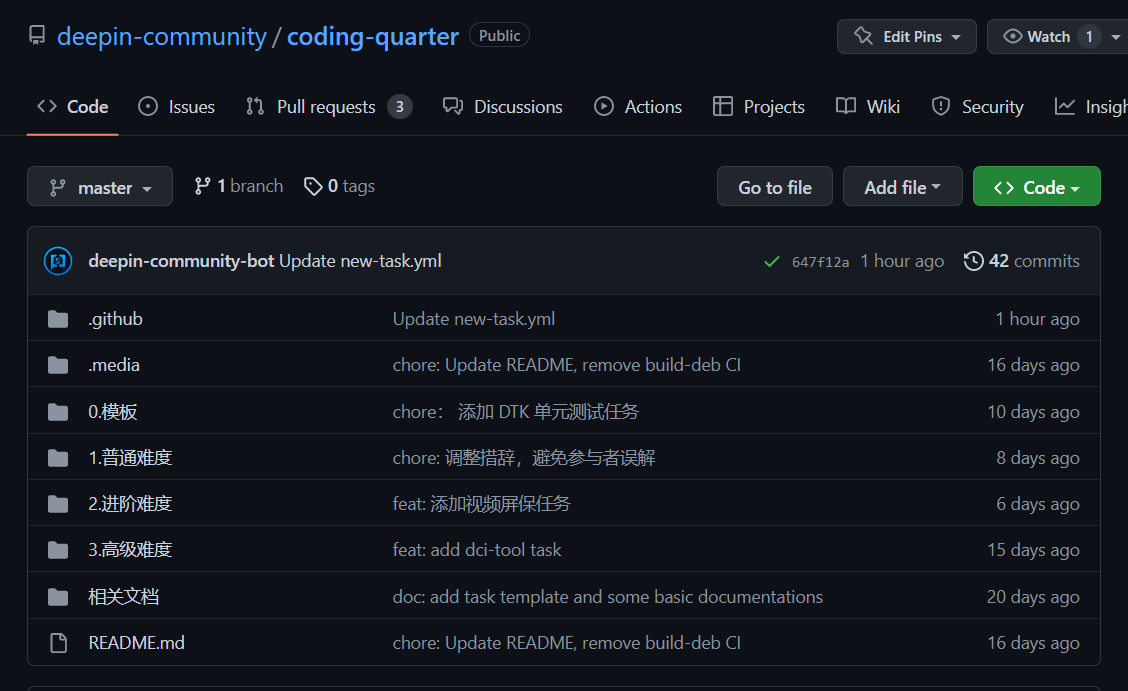The height and width of the screenshot is (691, 1128).
Task: Open commit 'chore: 添加 DTK 单元测试任务'
Action: 516,412
